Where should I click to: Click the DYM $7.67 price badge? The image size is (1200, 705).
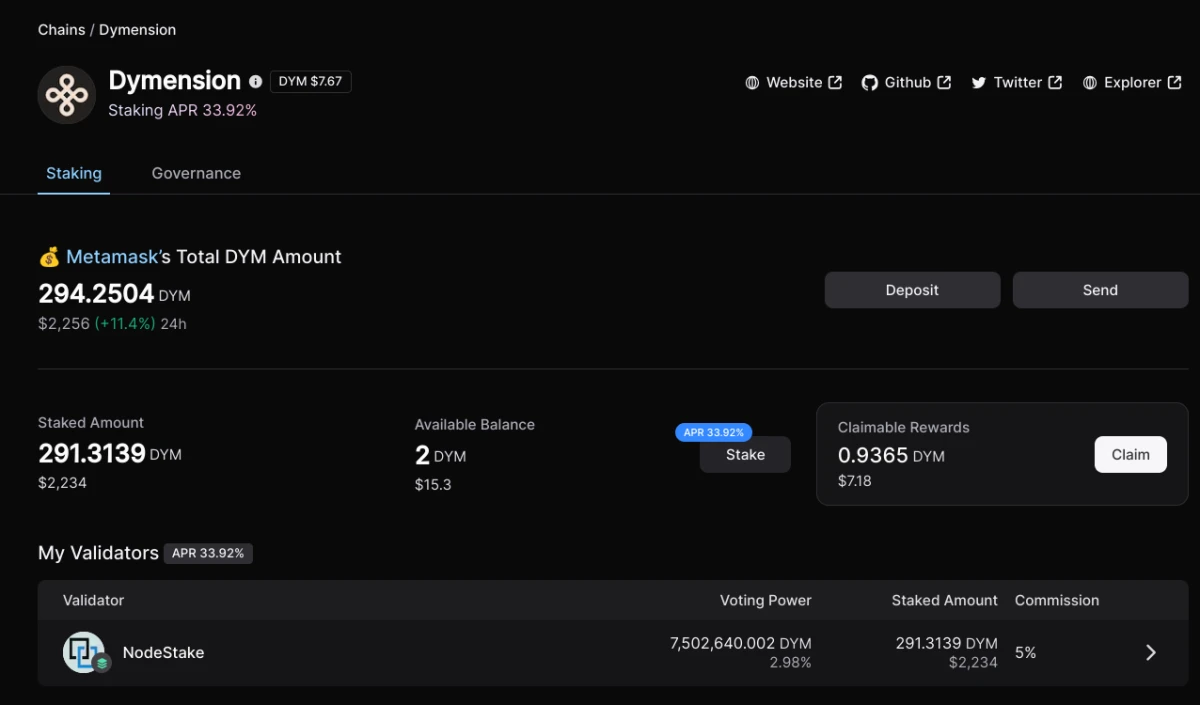[x=310, y=82]
